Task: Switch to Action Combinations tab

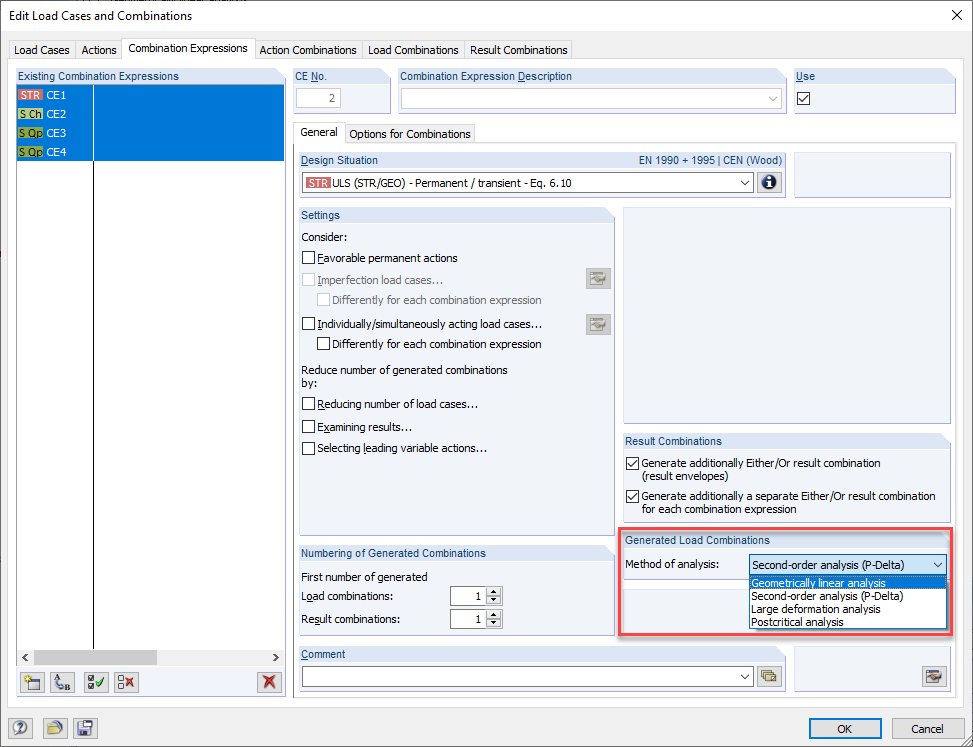Action: pos(308,50)
